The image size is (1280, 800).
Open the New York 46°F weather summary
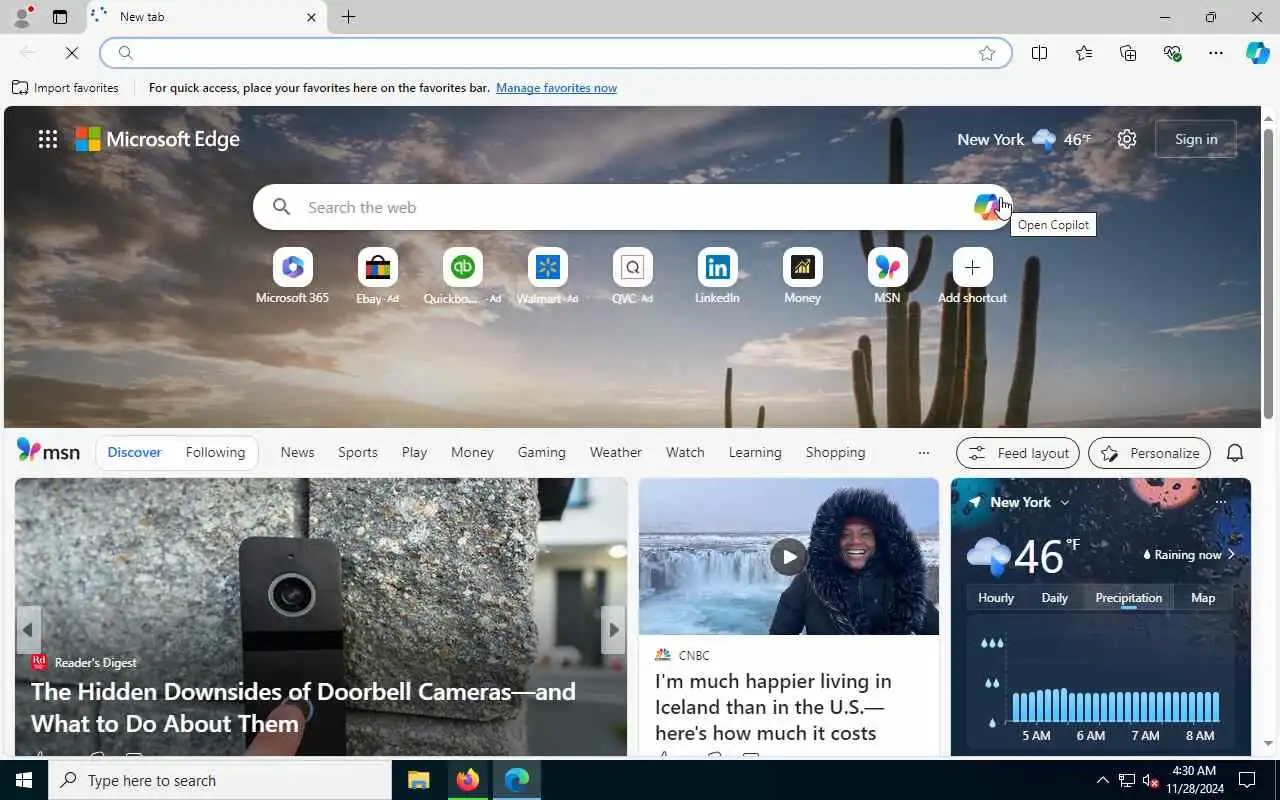[x=1024, y=139]
